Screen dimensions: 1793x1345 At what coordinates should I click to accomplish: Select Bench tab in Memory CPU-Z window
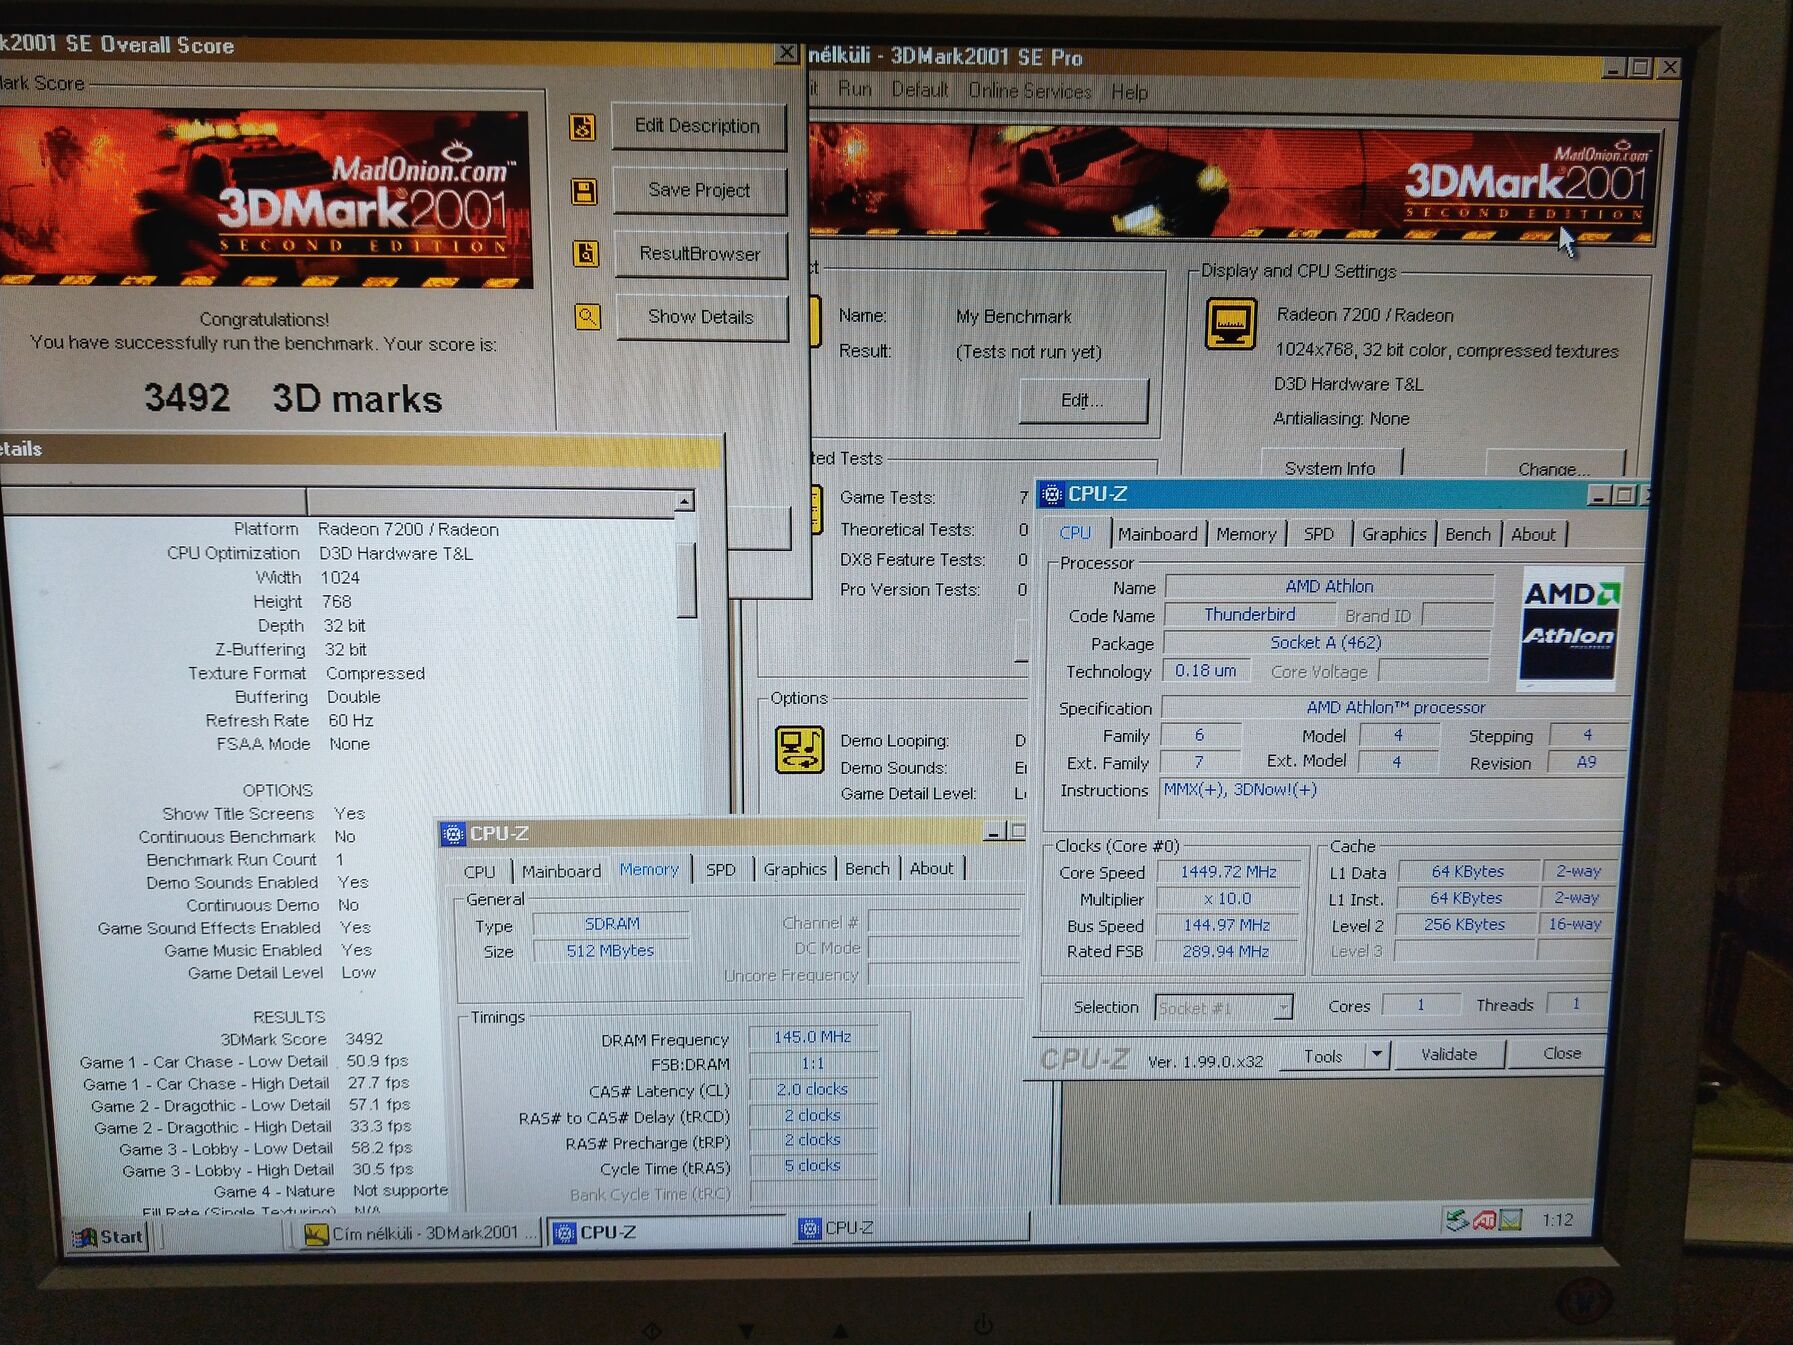pos(867,868)
